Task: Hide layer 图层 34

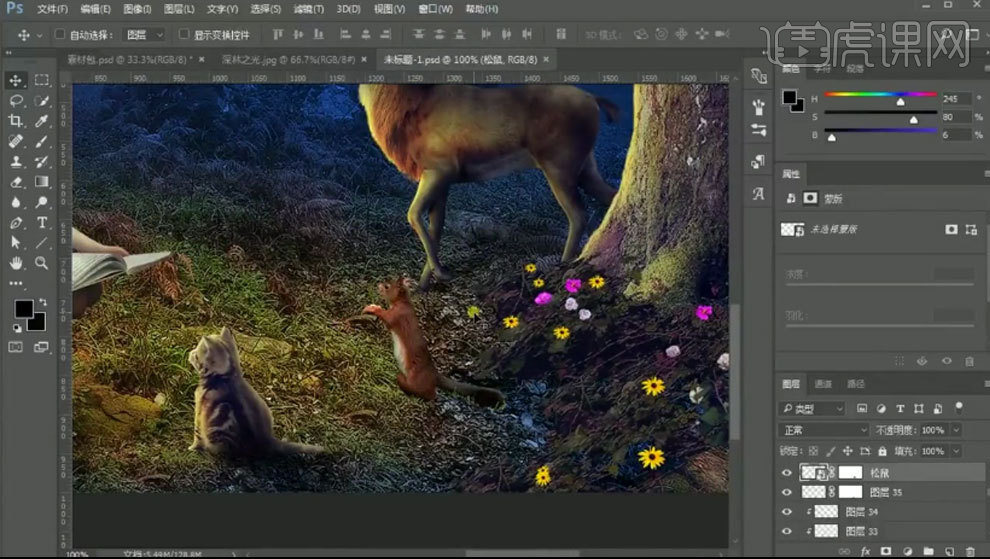Action: [787, 512]
